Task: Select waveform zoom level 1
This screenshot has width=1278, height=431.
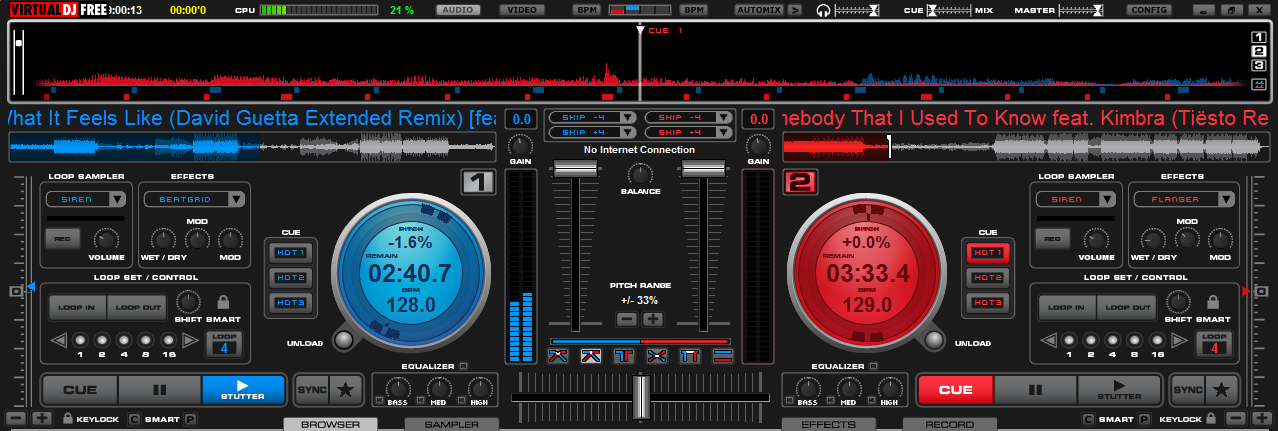Action: click(x=1258, y=38)
